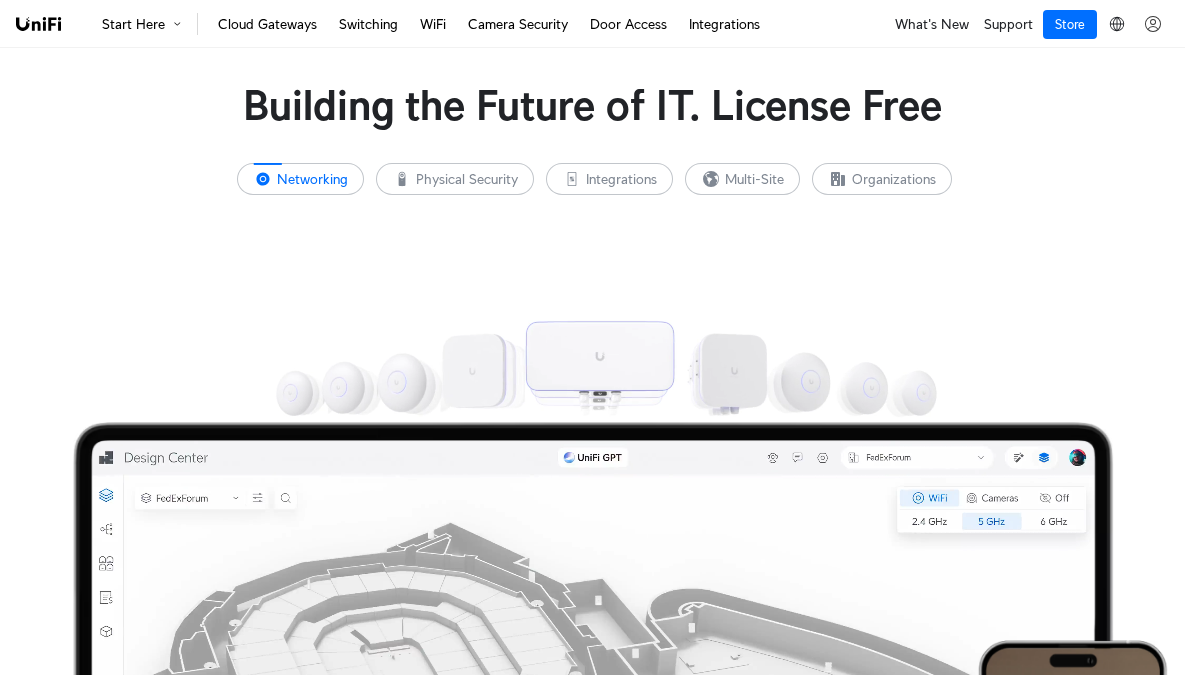Open the Integrations menu in top navigation

724,24
